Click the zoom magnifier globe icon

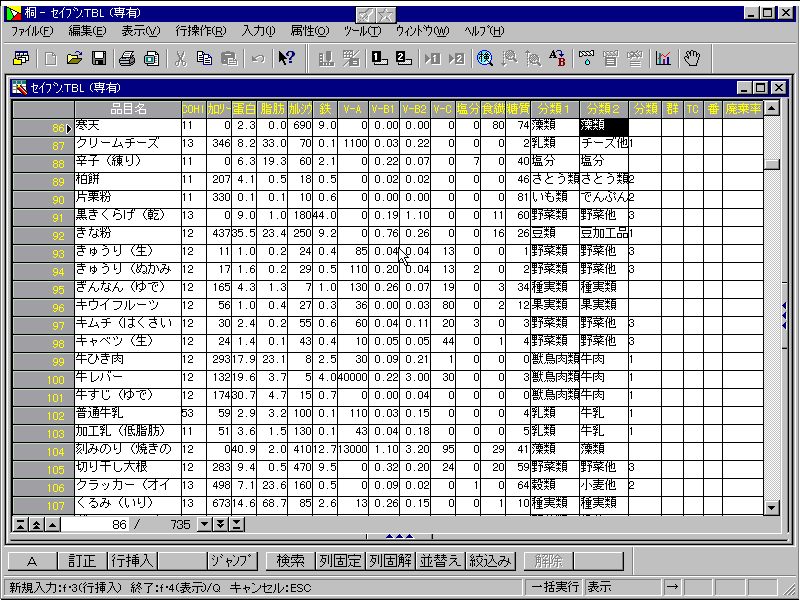(485, 58)
